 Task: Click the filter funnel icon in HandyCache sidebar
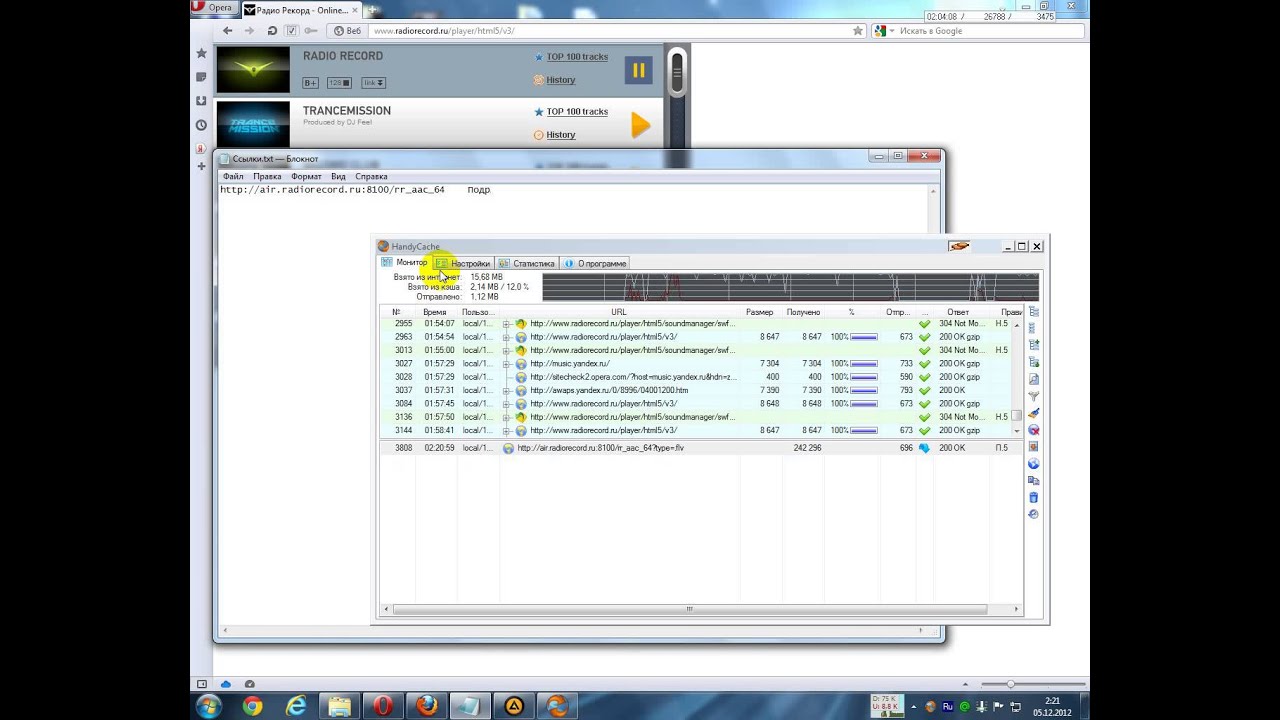click(1034, 397)
